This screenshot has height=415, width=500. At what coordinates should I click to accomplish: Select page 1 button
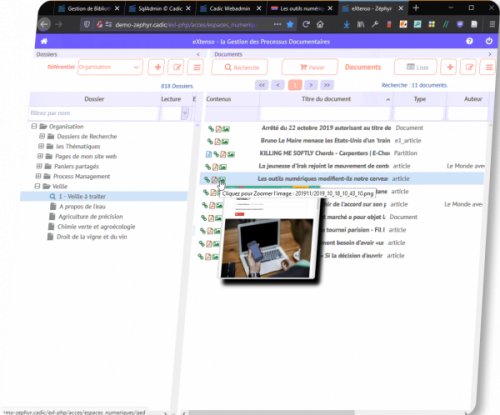point(295,85)
